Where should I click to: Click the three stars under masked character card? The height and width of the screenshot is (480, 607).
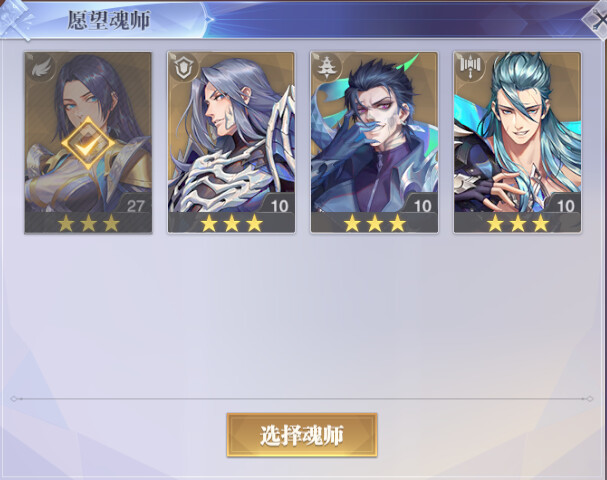(374, 223)
